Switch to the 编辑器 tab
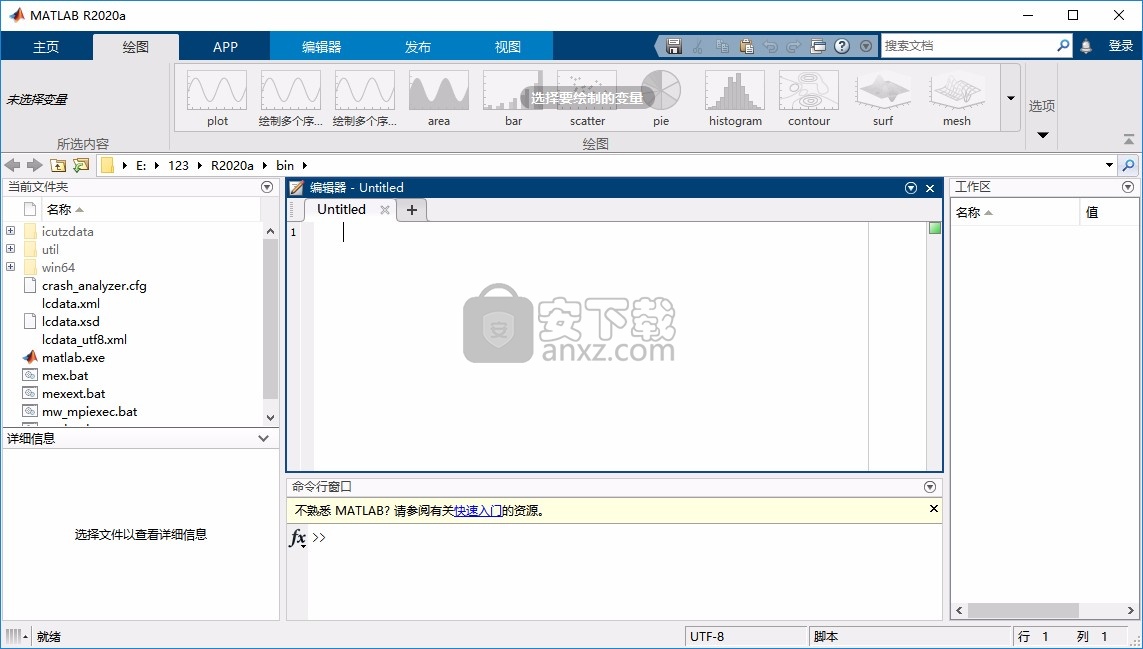This screenshot has height=649, width=1143. [321, 47]
